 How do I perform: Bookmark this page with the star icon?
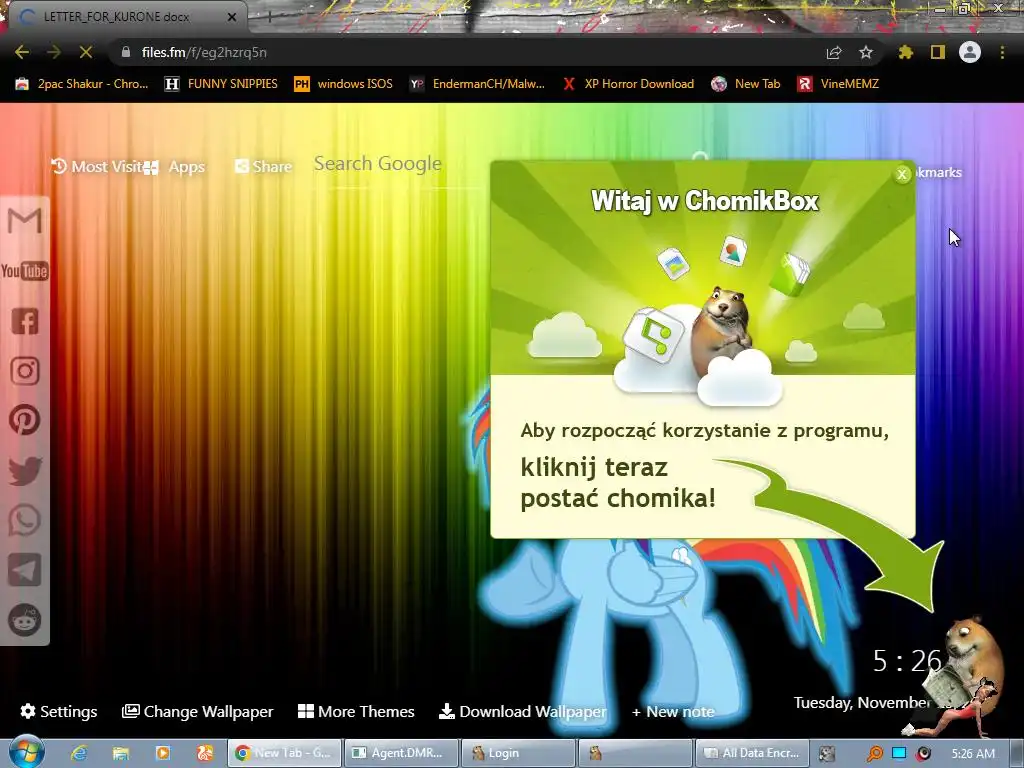pyautogui.click(x=866, y=52)
